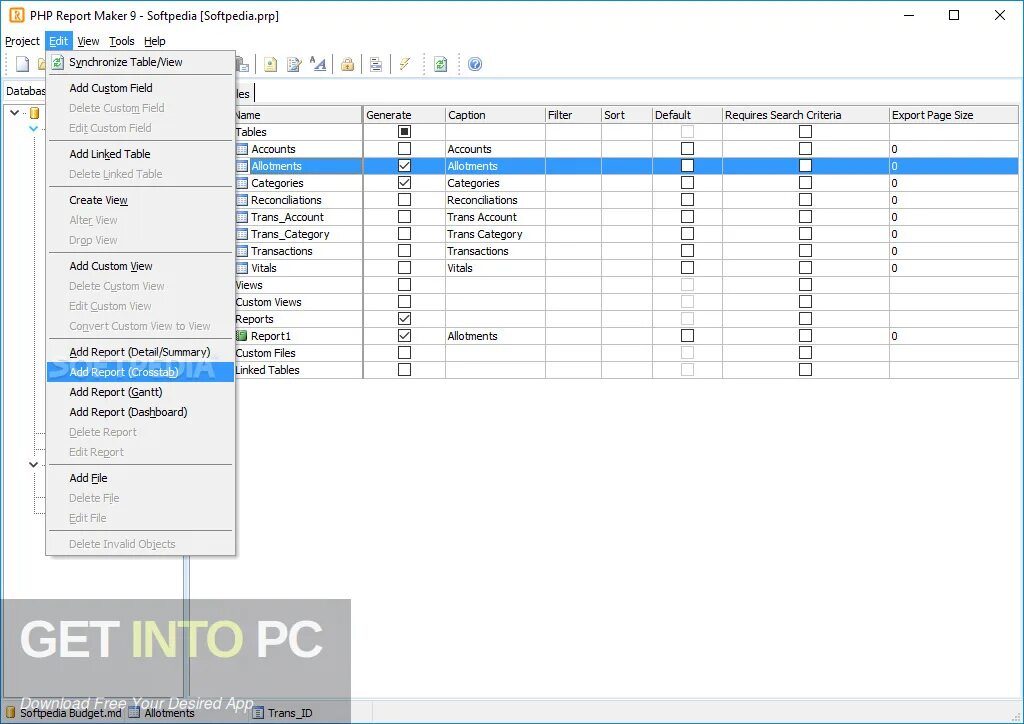Click the Reconciliations table icon
1024x724 pixels.
[x=242, y=200]
